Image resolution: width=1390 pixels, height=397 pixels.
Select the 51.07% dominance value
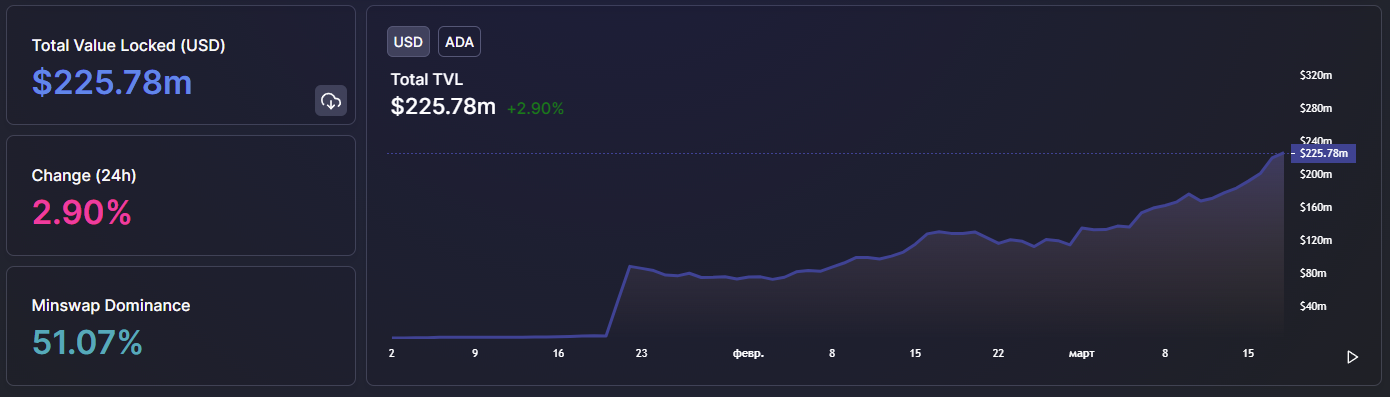88,342
